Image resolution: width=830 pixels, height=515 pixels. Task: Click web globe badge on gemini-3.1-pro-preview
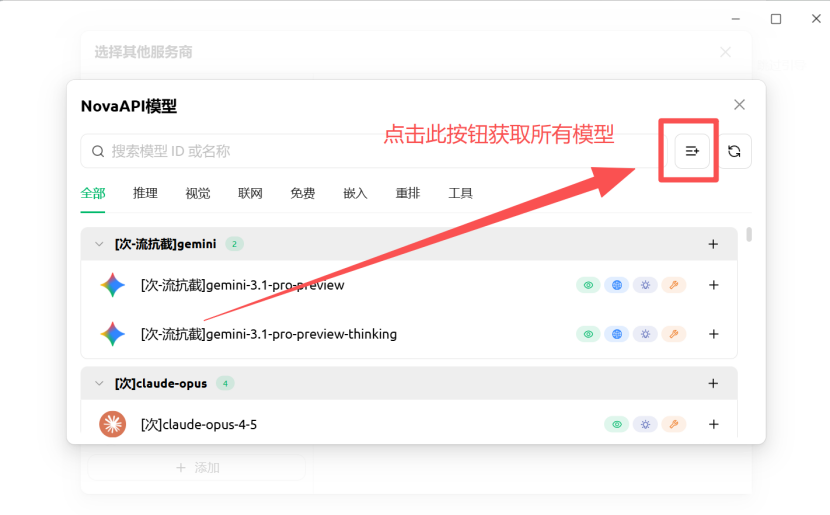point(617,285)
